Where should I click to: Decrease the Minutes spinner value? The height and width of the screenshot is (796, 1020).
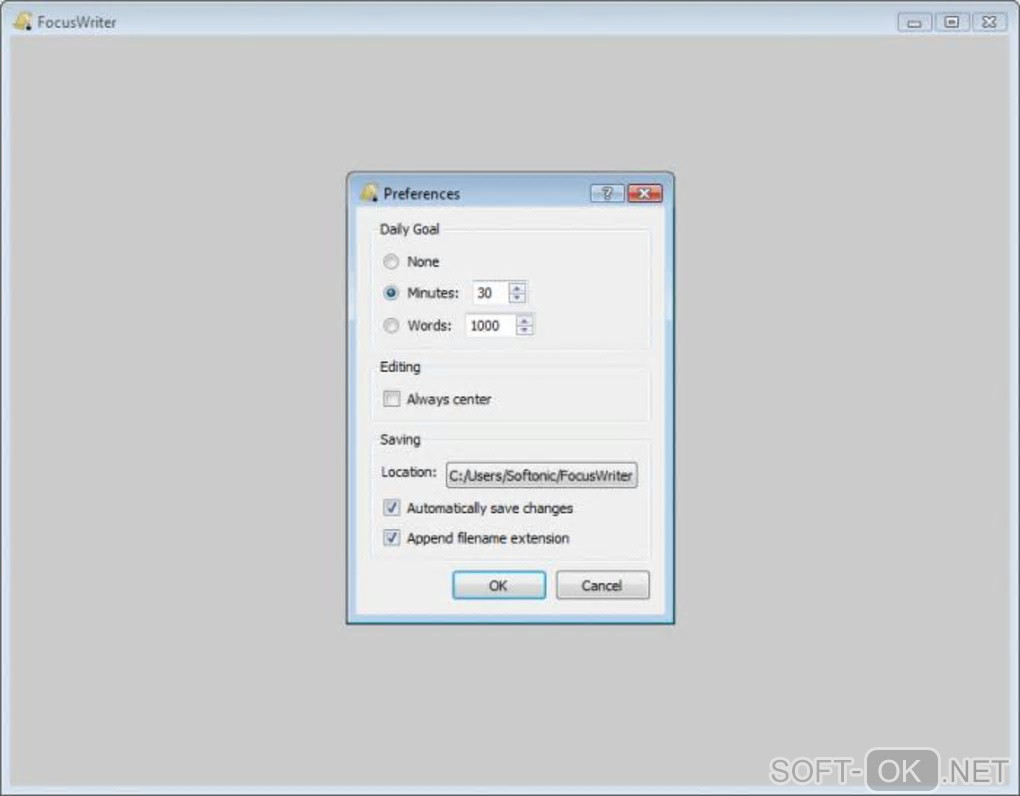[x=517, y=298]
